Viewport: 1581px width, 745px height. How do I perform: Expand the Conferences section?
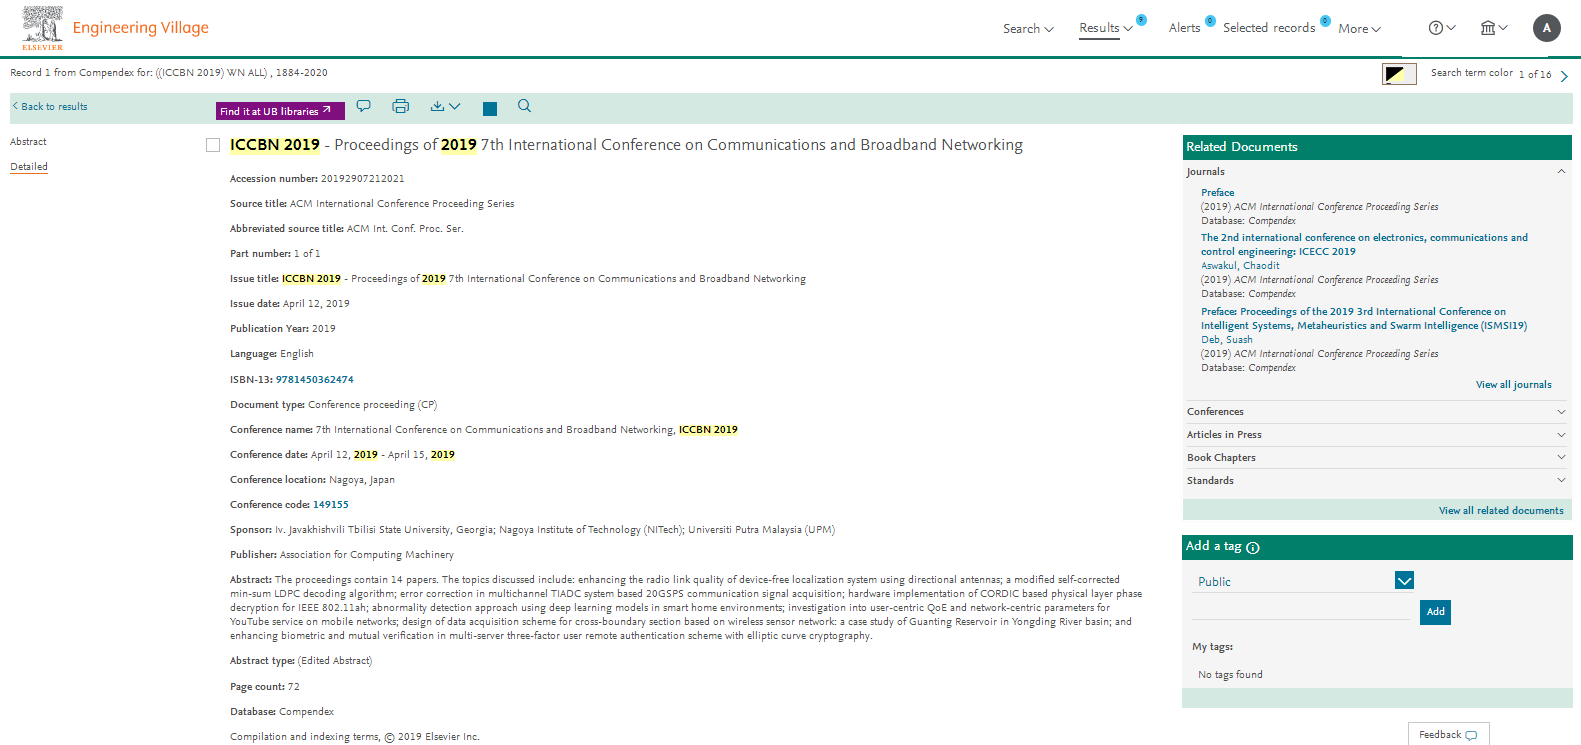[x=1561, y=412]
